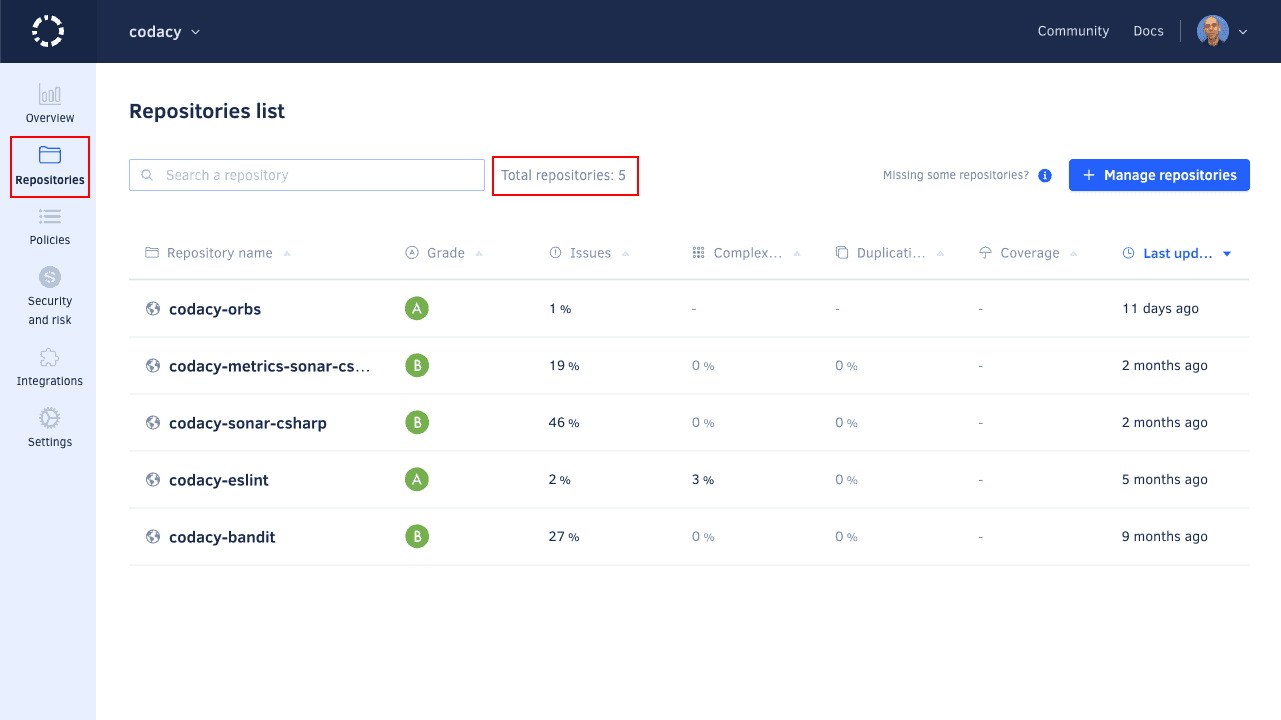Open the Integrations puzzle icon
Screen dimensions: 1281x720
tap(50, 358)
